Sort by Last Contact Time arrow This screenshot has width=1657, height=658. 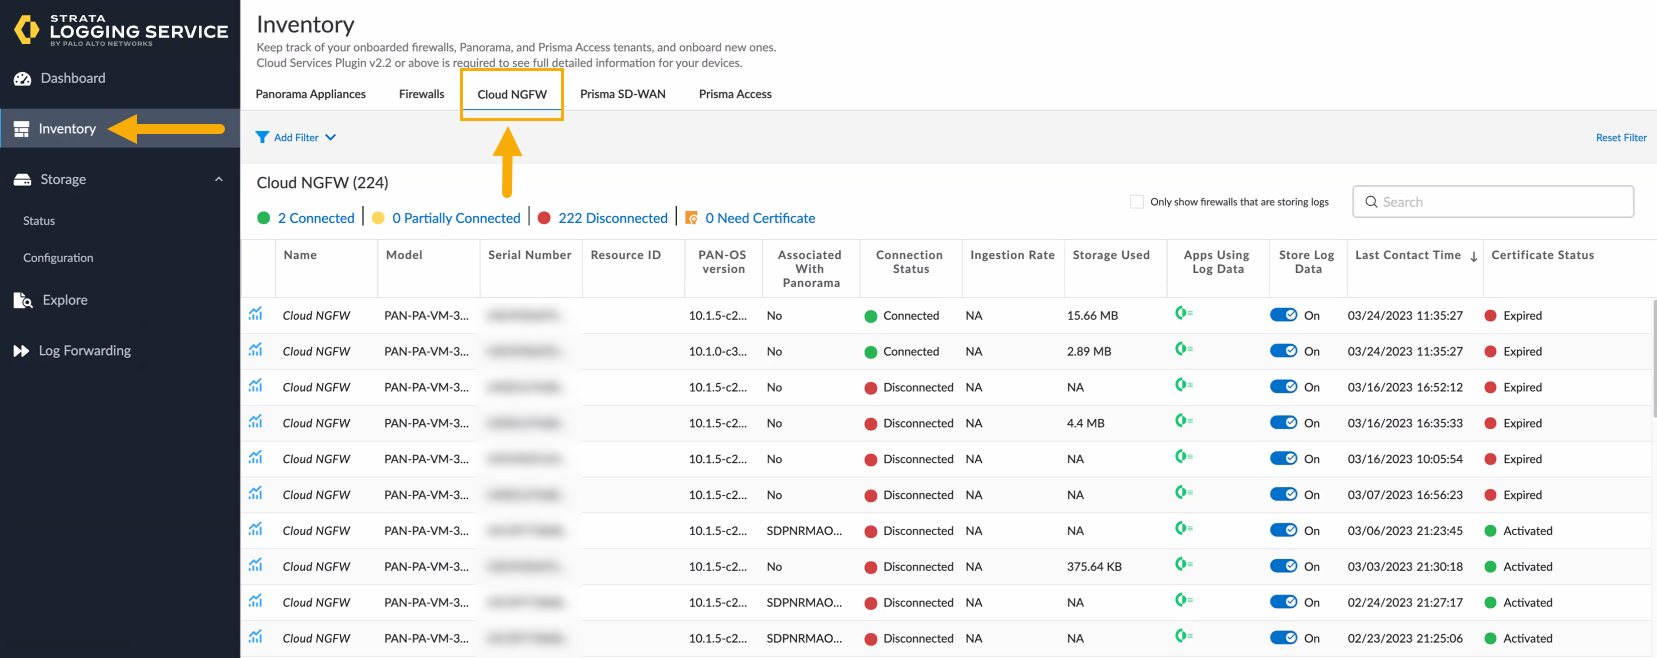coord(1473,257)
